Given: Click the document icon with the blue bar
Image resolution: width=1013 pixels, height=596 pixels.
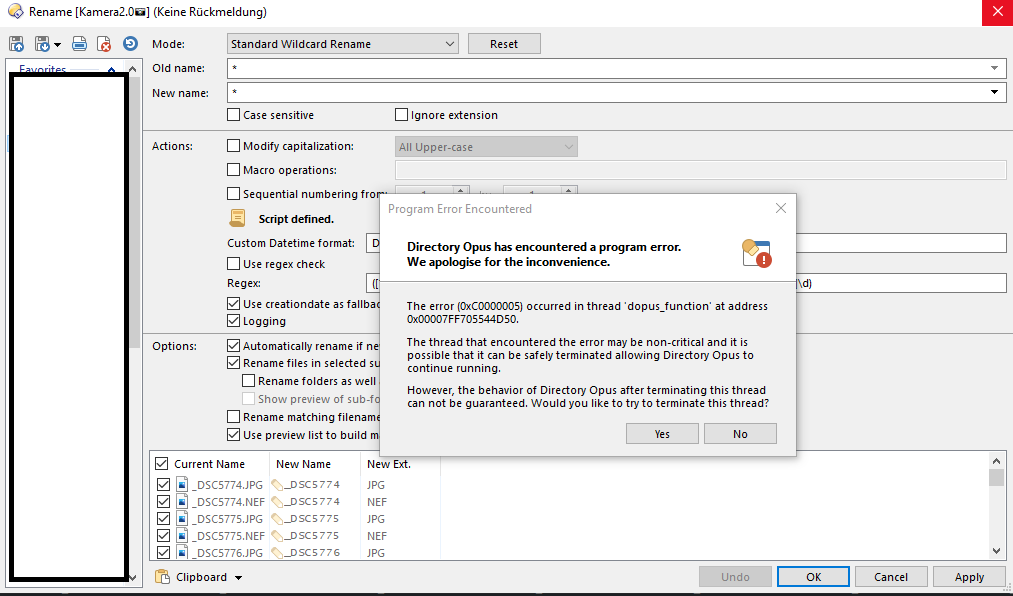Looking at the screenshot, I should coord(79,44).
